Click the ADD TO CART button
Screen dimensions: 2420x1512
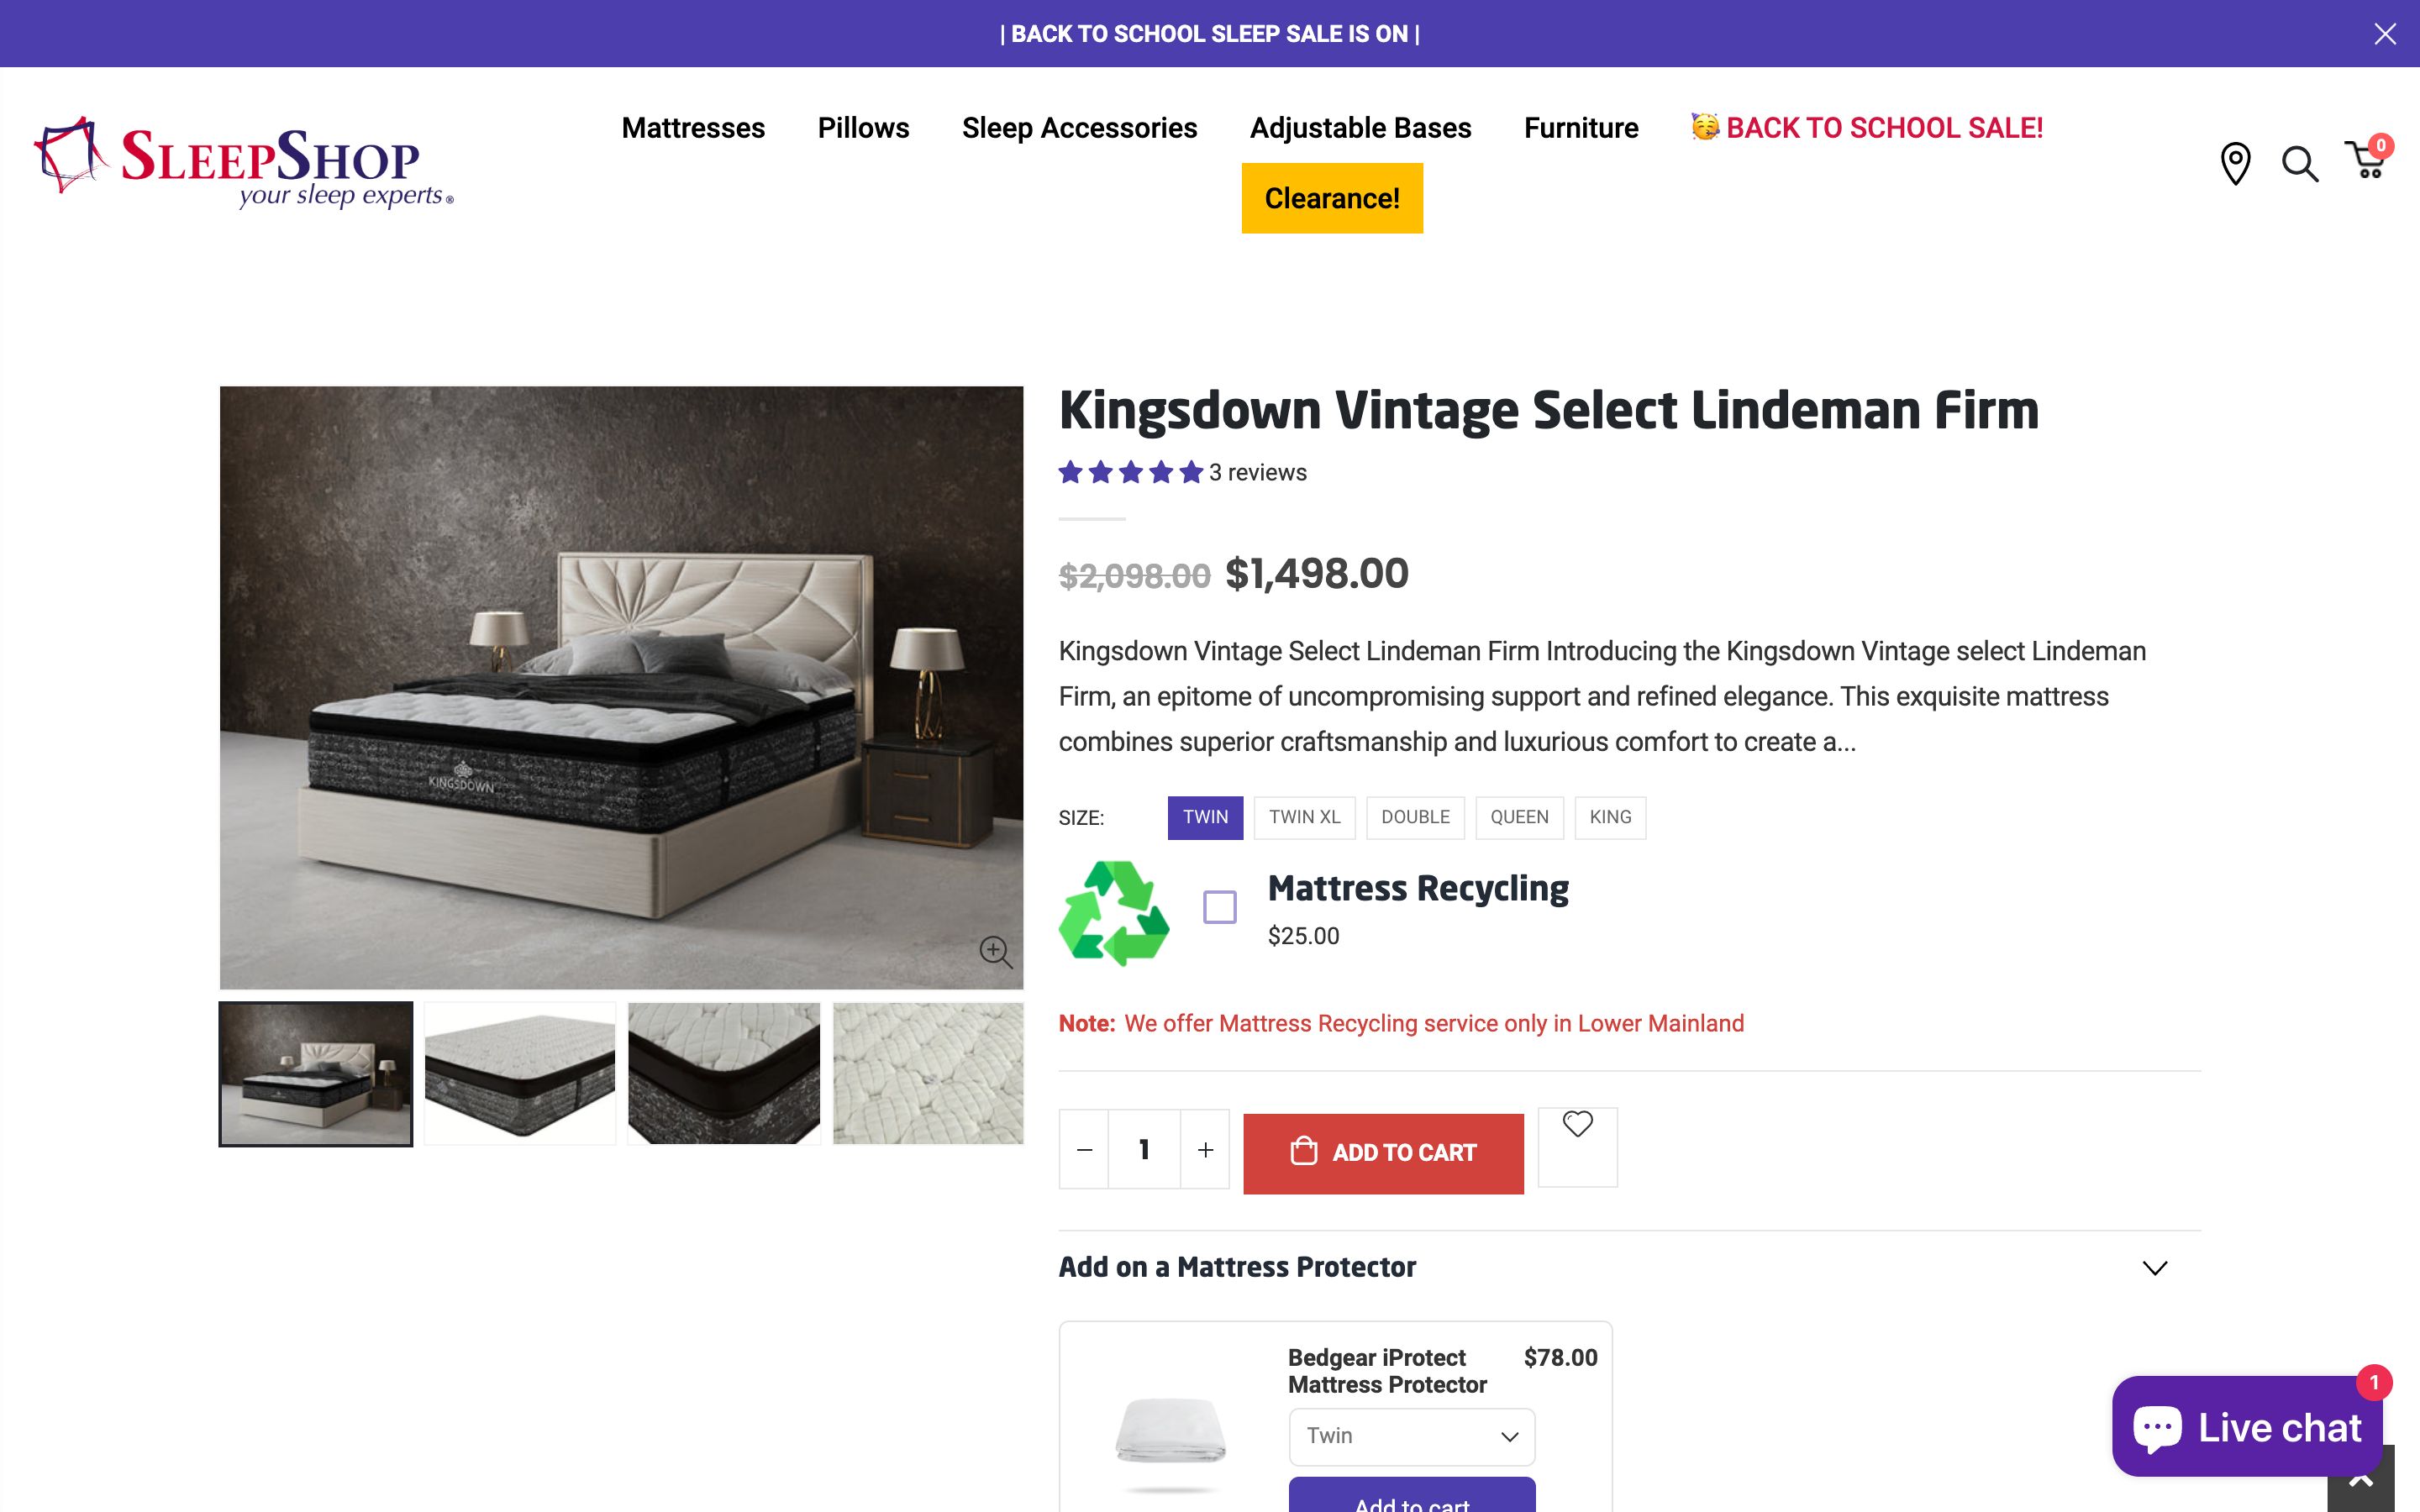click(1382, 1152)
